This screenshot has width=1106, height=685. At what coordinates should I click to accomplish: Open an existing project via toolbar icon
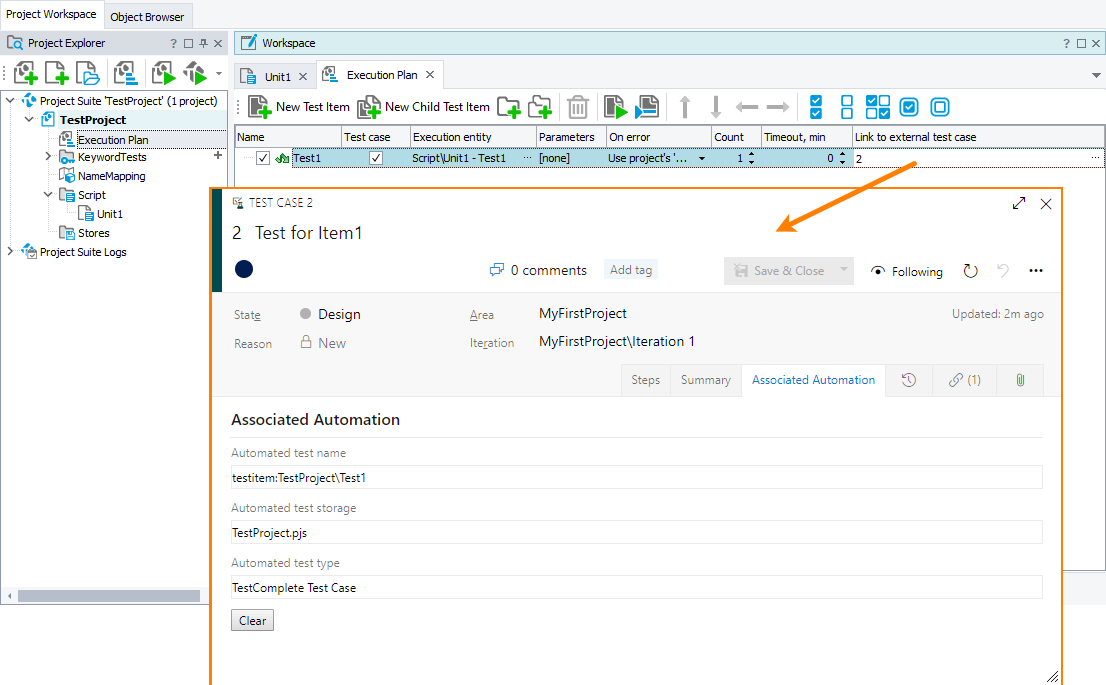[87, 72]
